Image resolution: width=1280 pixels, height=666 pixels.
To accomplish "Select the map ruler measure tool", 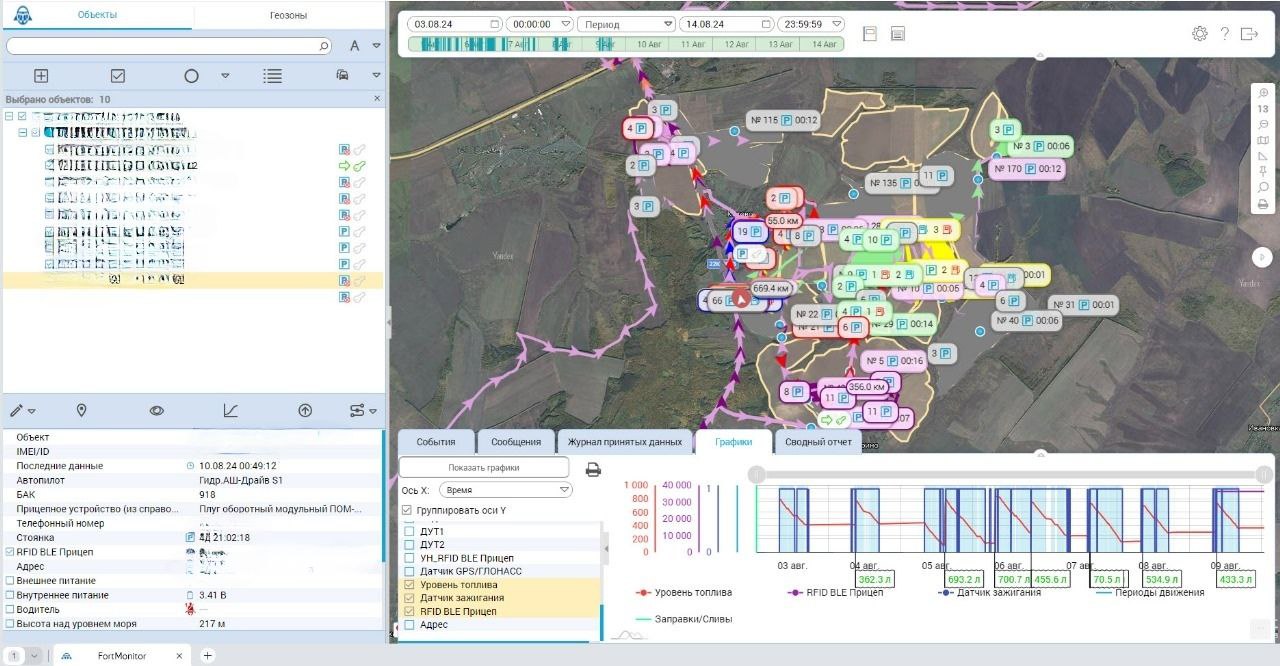I will (1263, 156).
